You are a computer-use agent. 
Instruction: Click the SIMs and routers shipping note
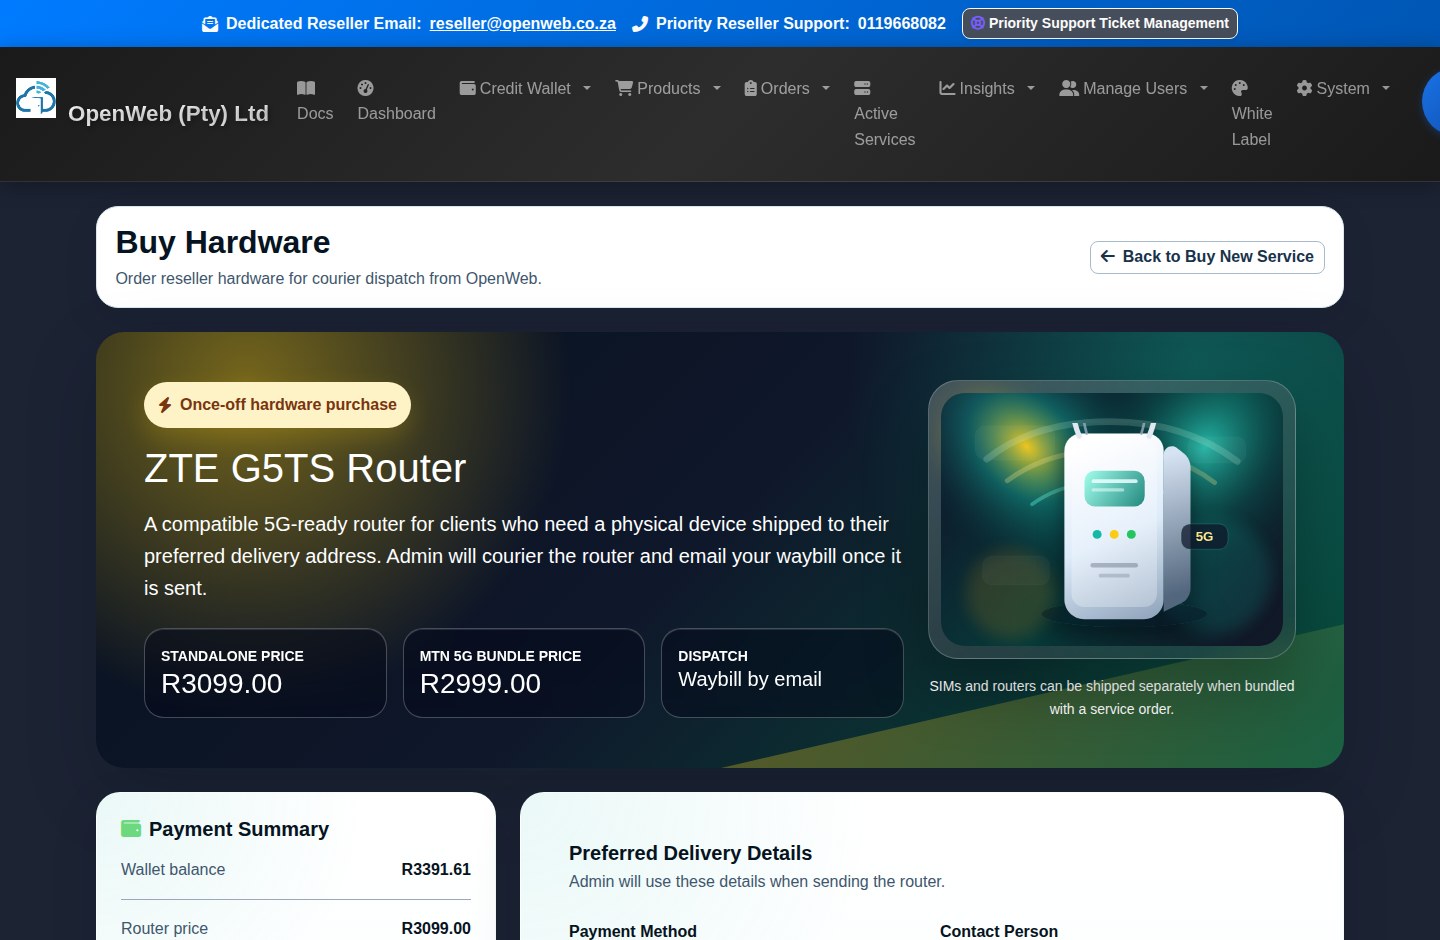click(1112, 697)
